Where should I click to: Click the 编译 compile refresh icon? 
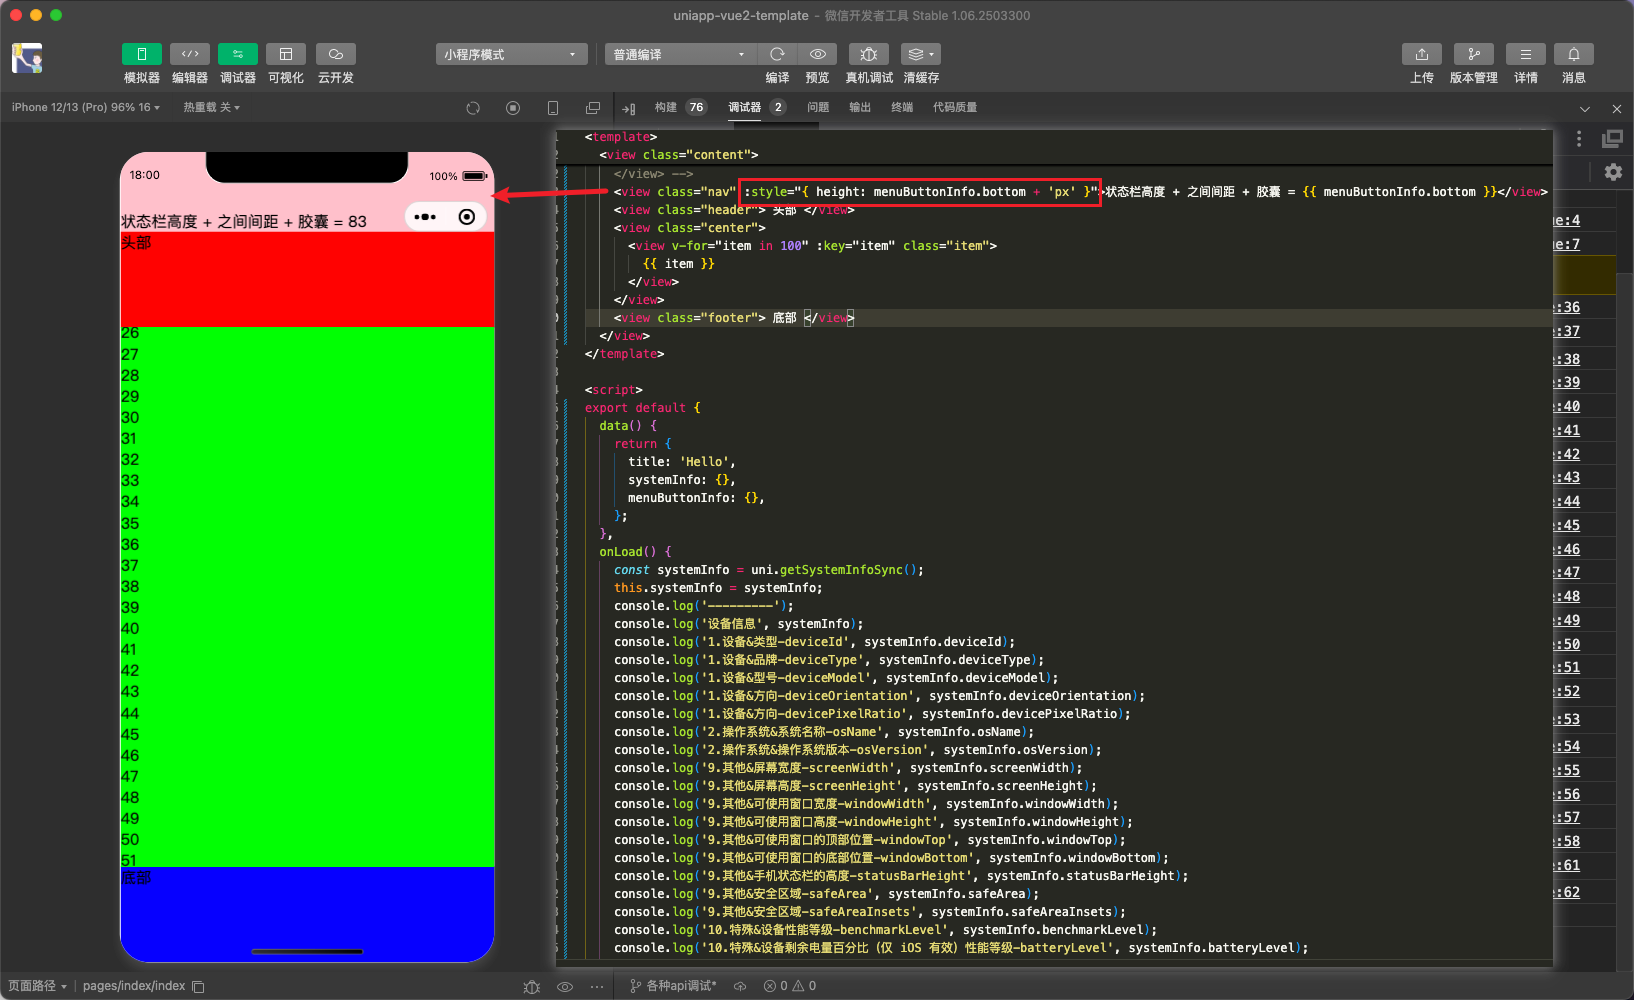pos(777,54)
